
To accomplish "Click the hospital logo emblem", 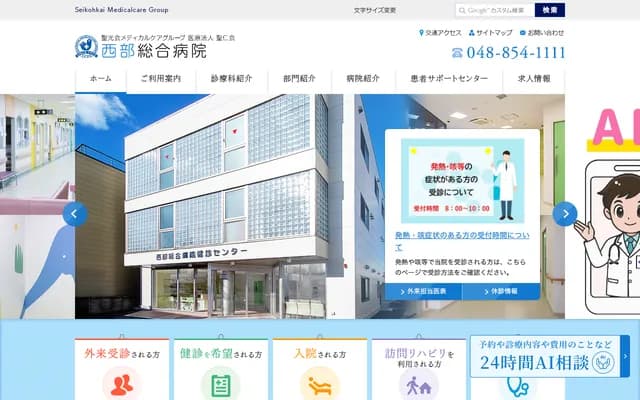I will point(86,46).
